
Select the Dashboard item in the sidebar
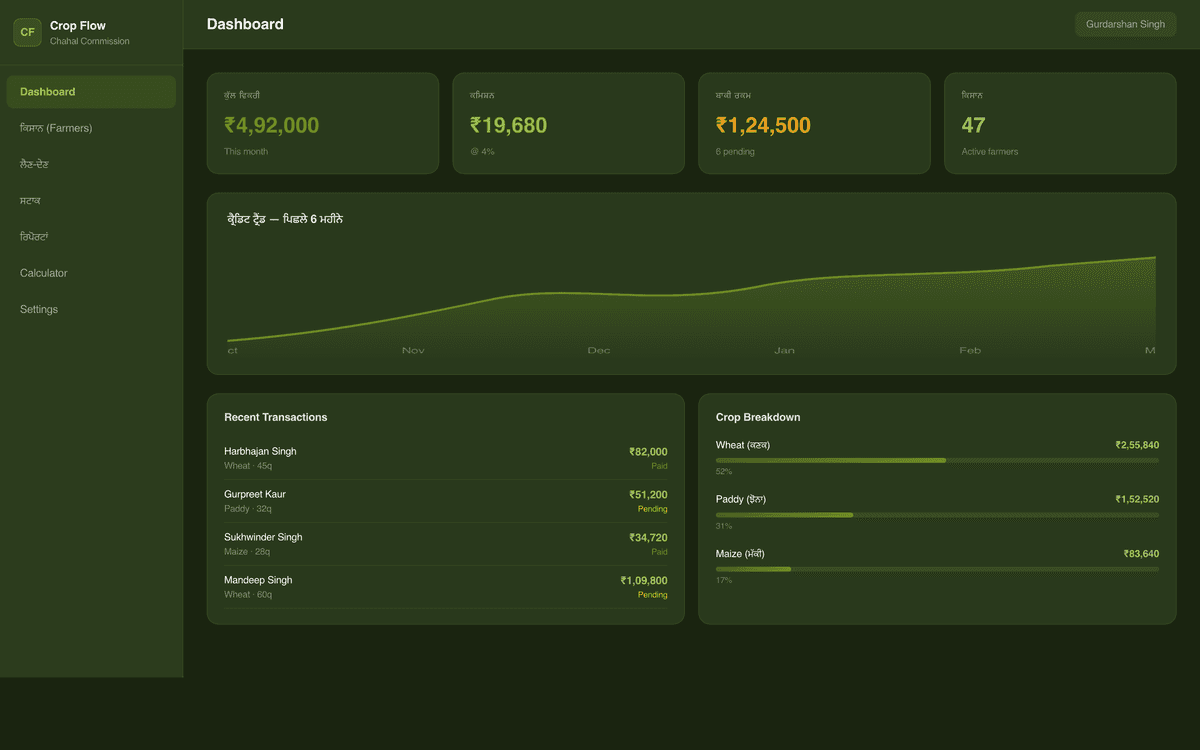tap(91, 91)
